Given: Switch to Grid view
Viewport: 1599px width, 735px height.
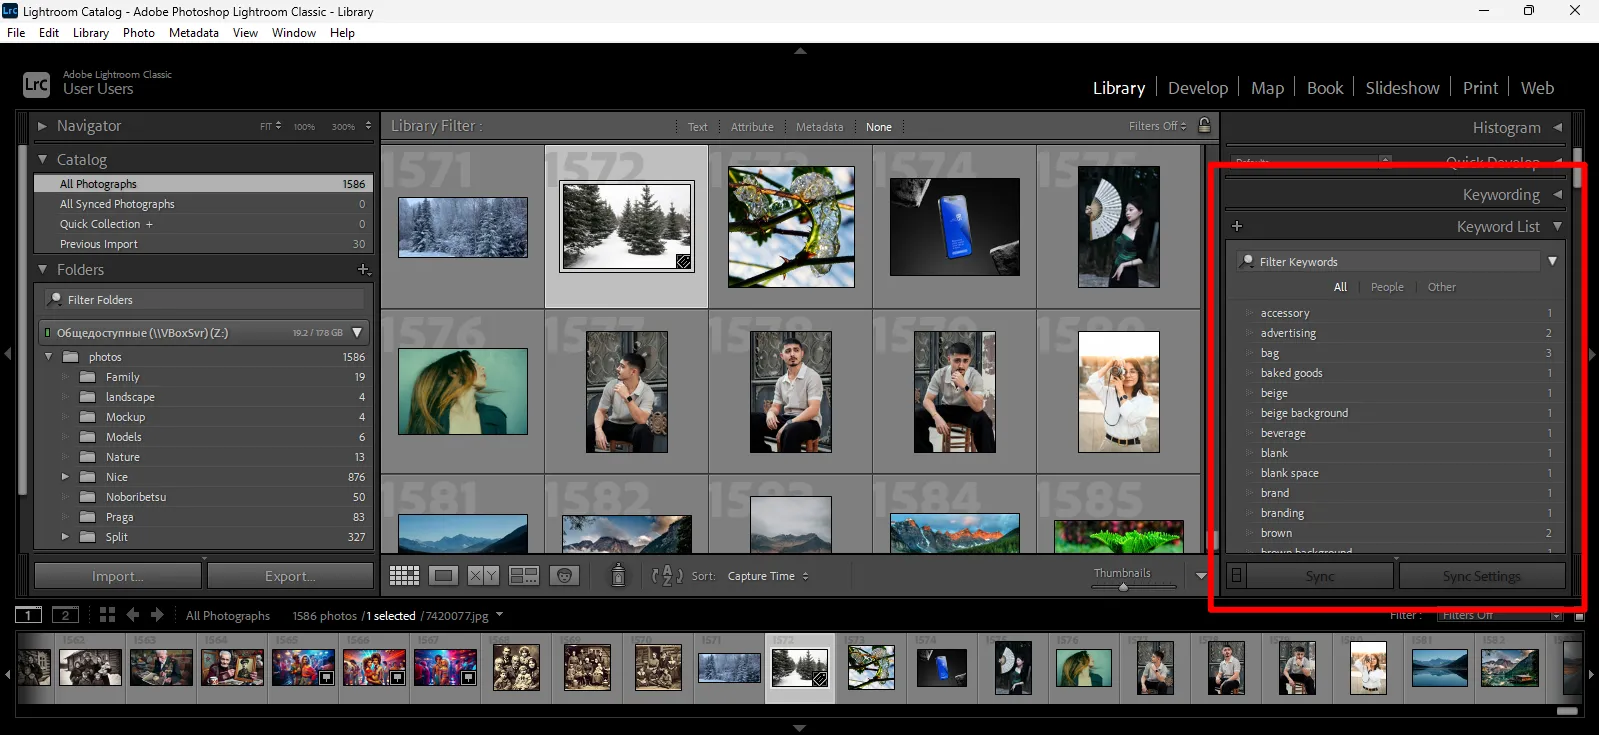Looking at the screenshot, I should click(x=404, y=575).
